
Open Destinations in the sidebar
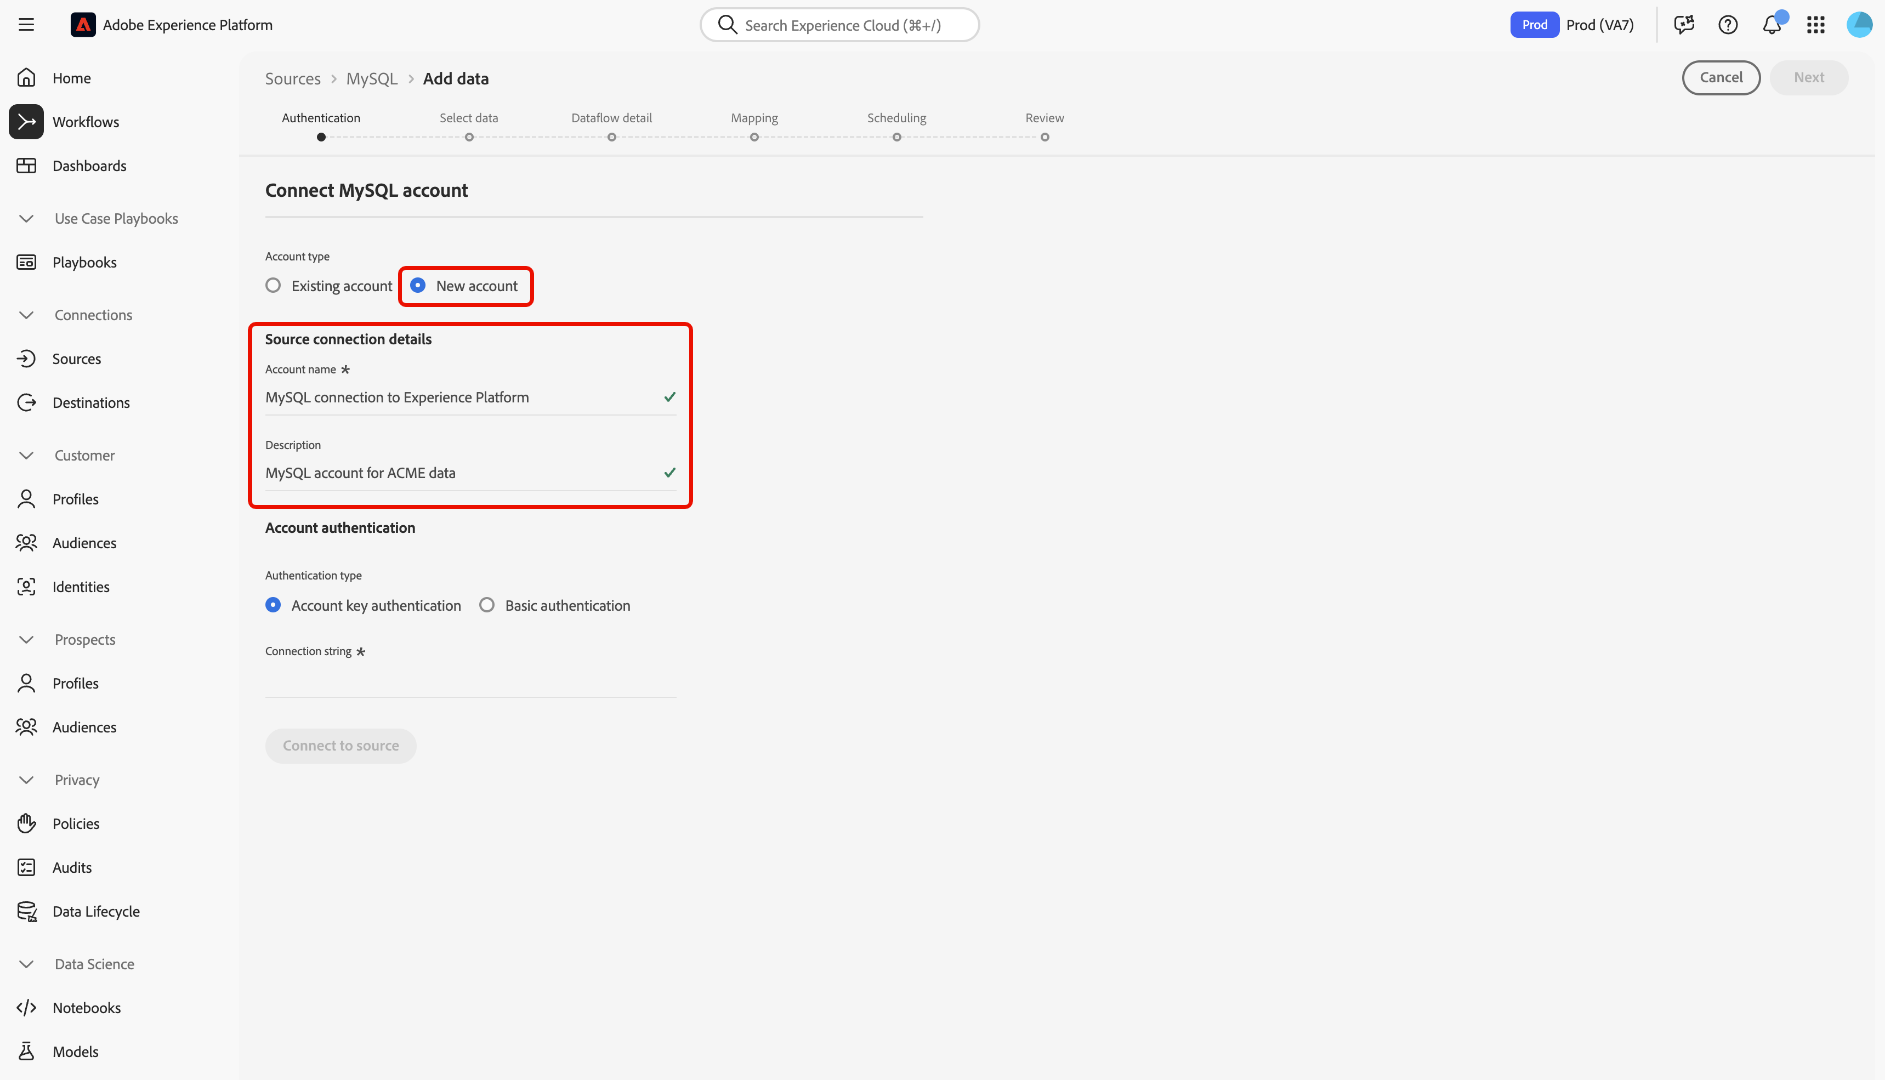[x=91, y=403]
